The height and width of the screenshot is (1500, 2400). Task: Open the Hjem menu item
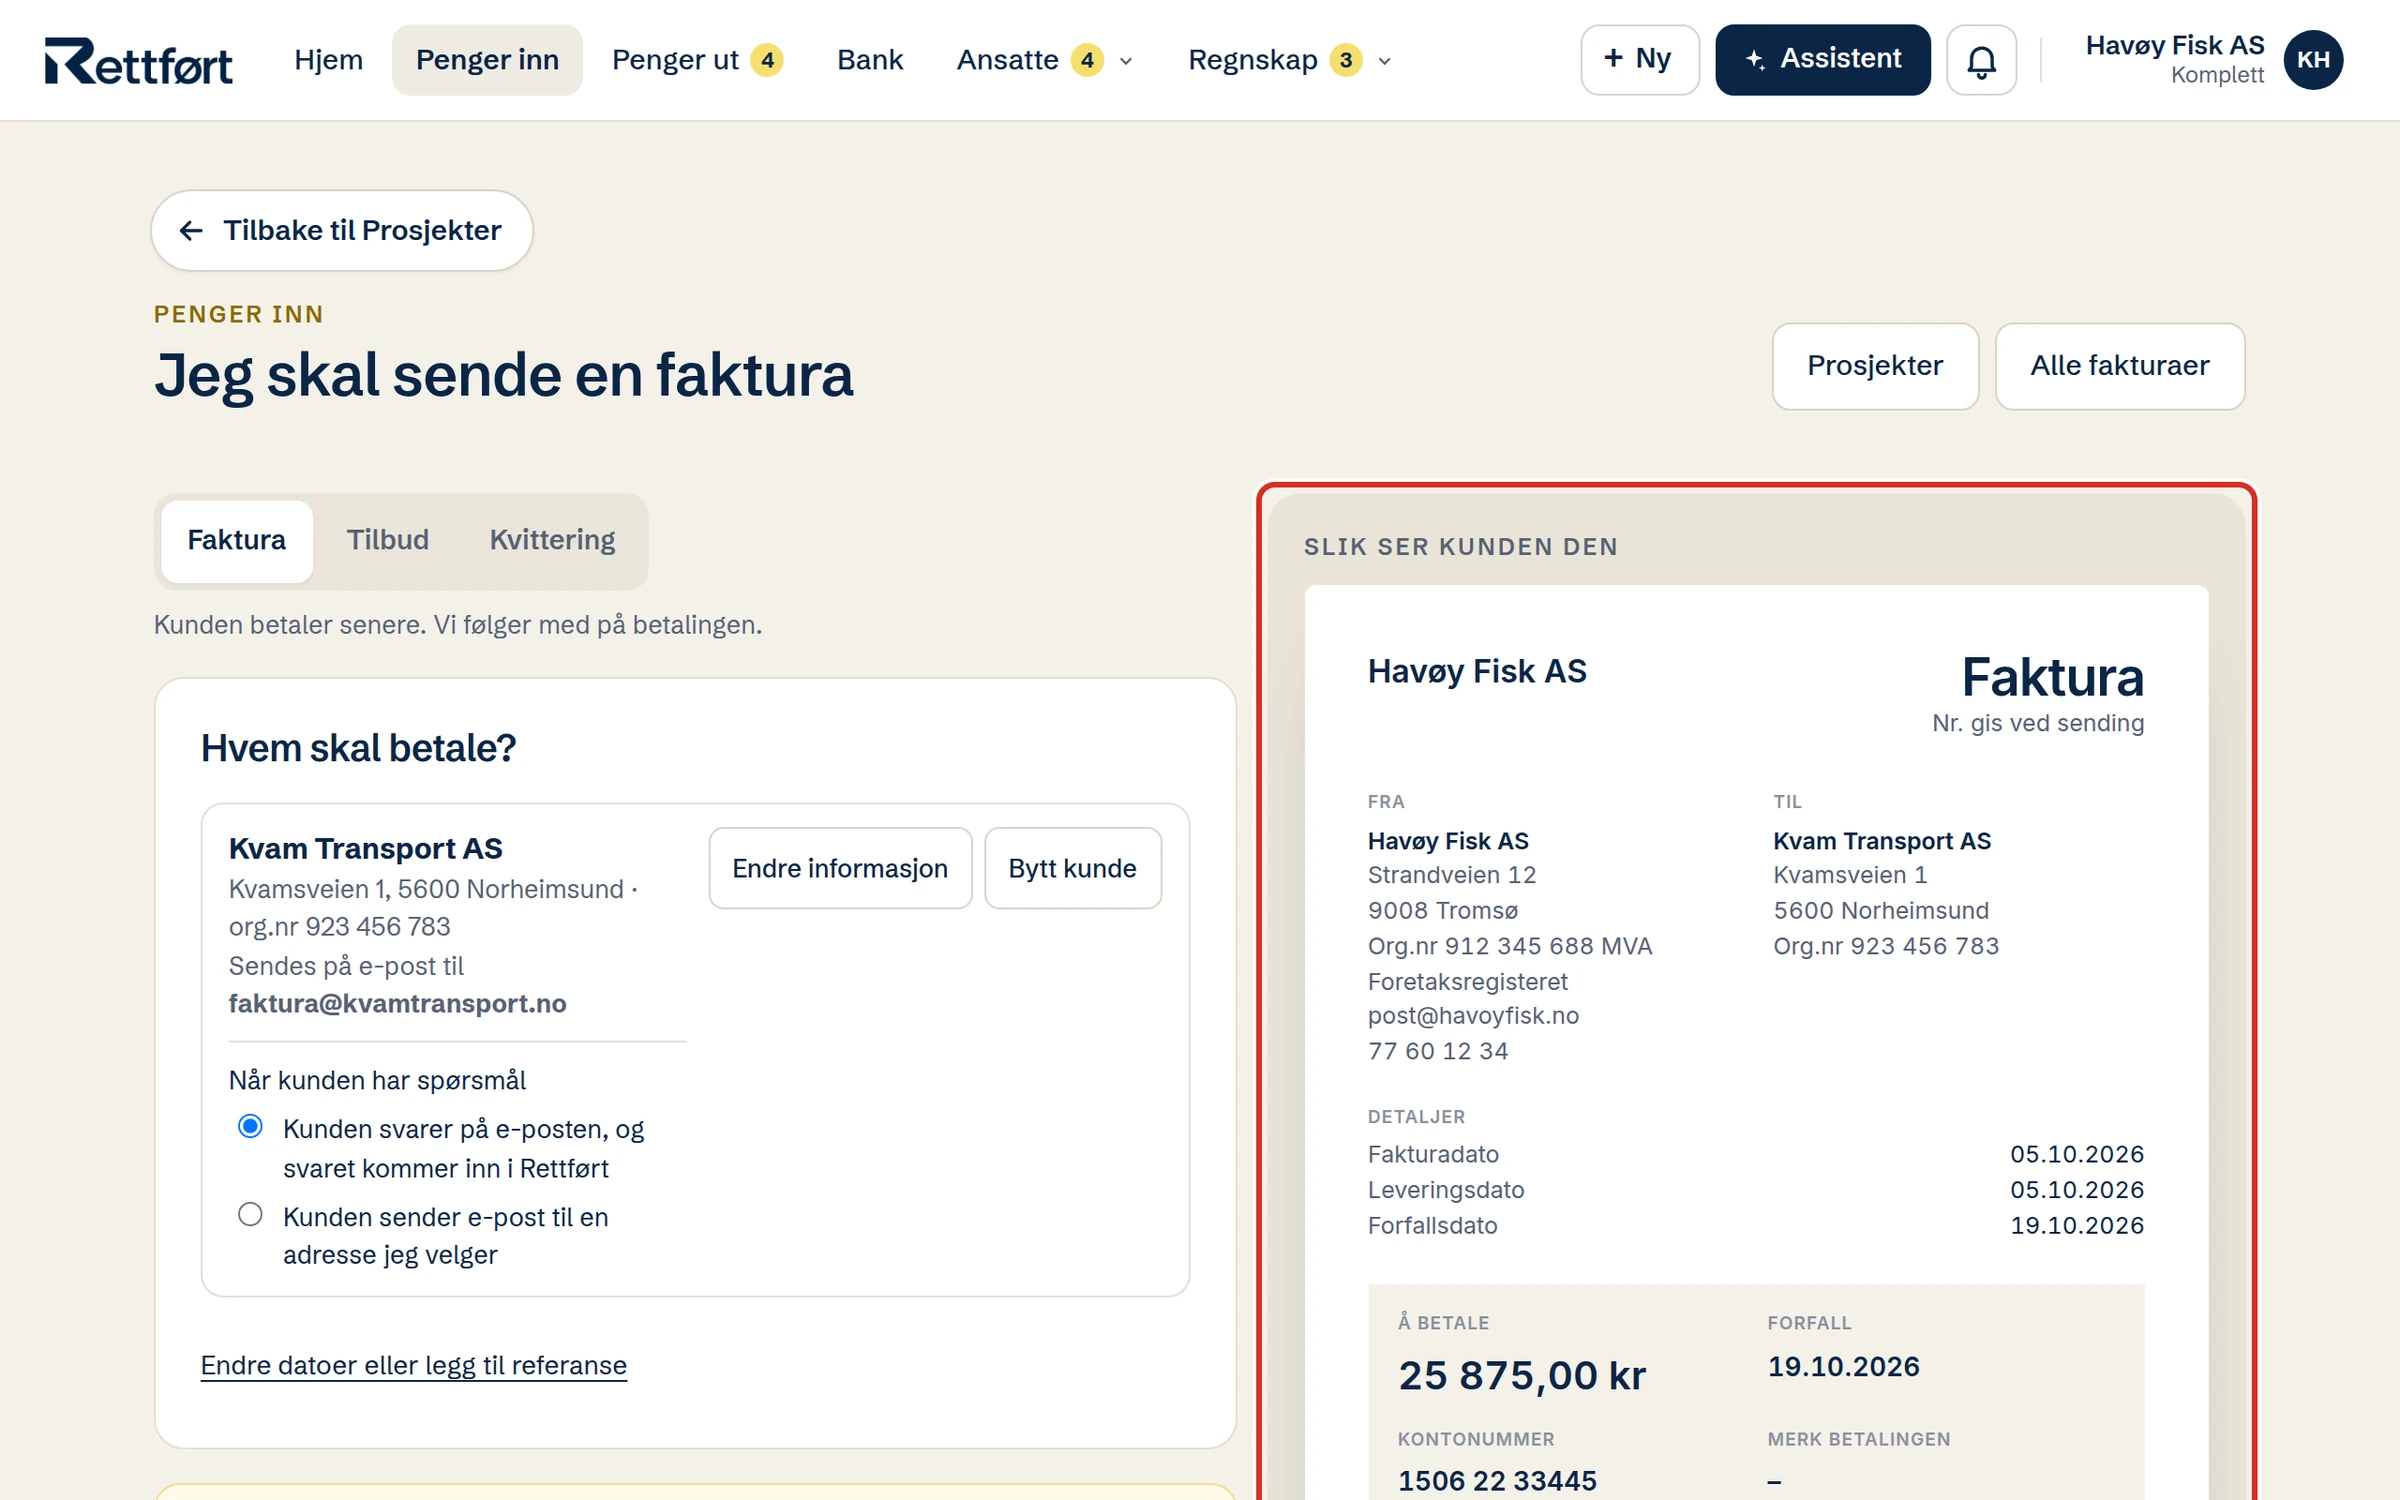pos(328,60)
